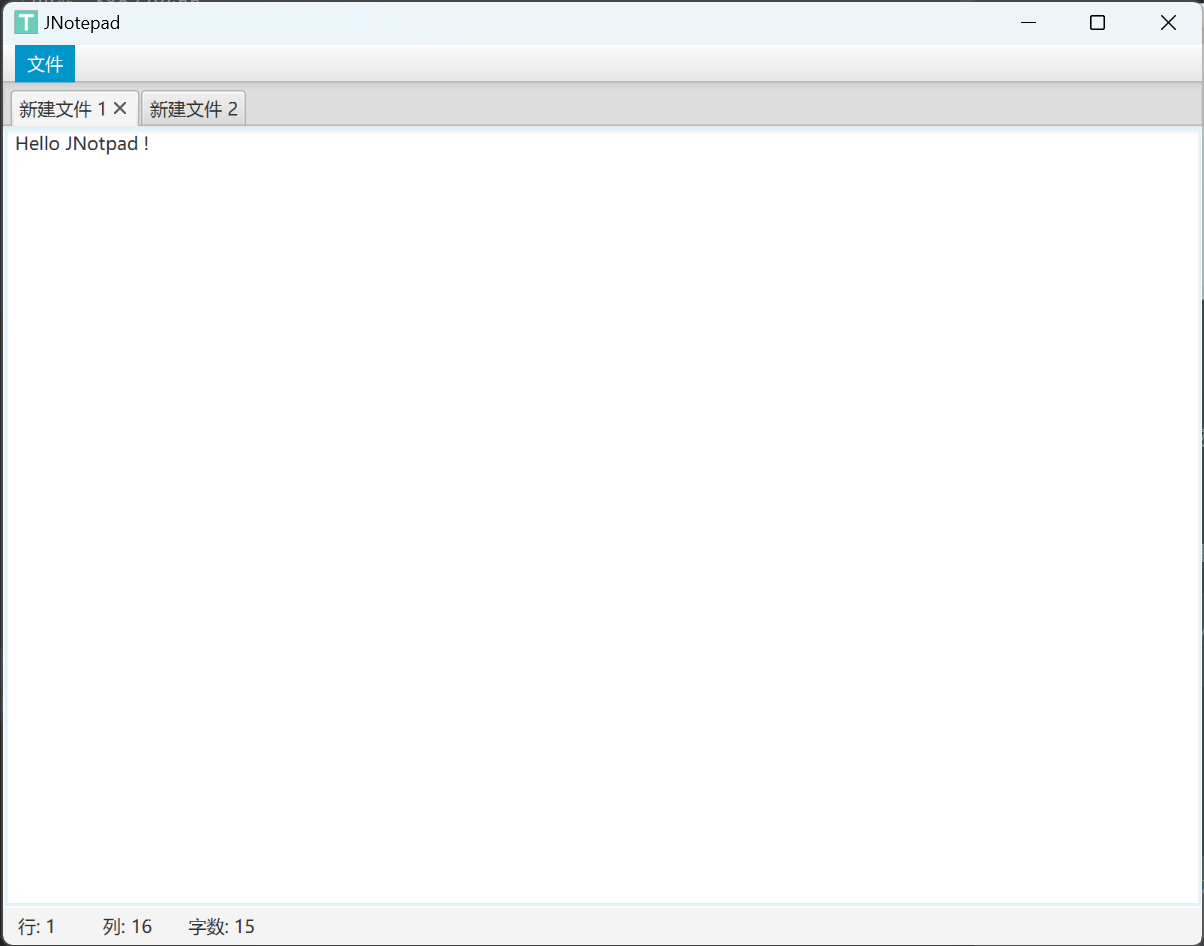Click the 字数: 15 word count indicator

221,926
